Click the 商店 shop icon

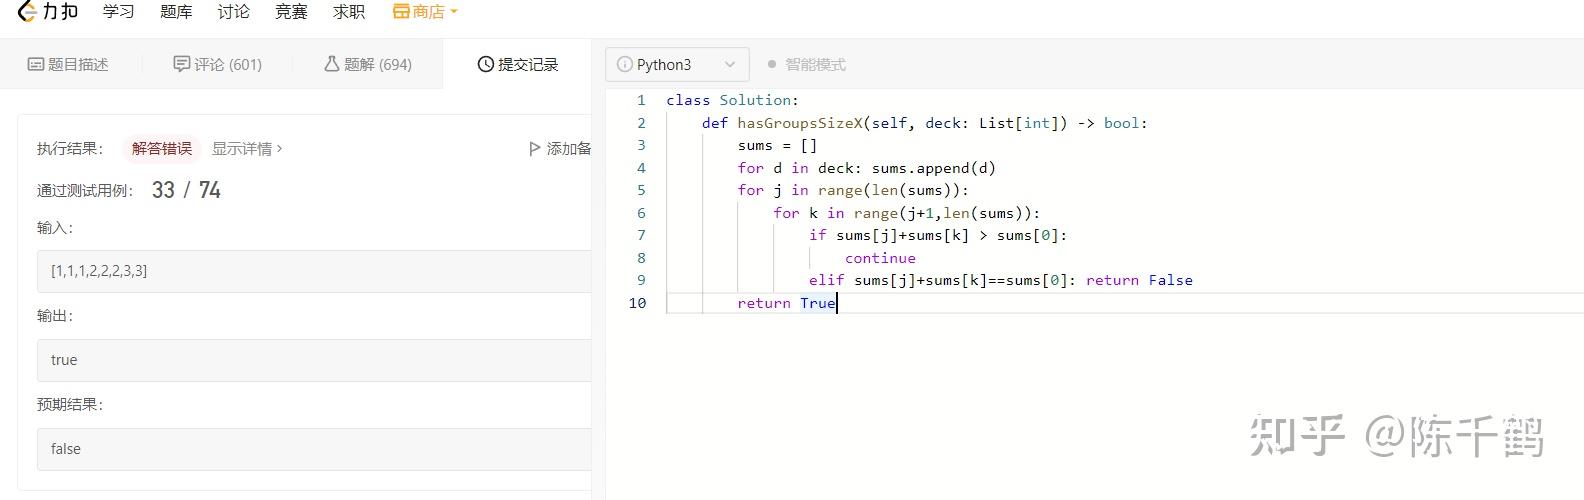click(401, 12)
